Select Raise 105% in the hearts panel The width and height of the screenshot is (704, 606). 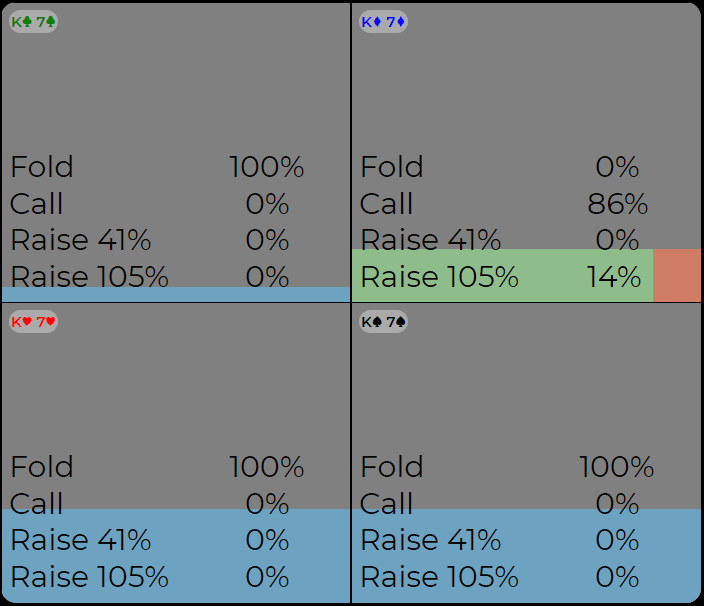[157, 577]
